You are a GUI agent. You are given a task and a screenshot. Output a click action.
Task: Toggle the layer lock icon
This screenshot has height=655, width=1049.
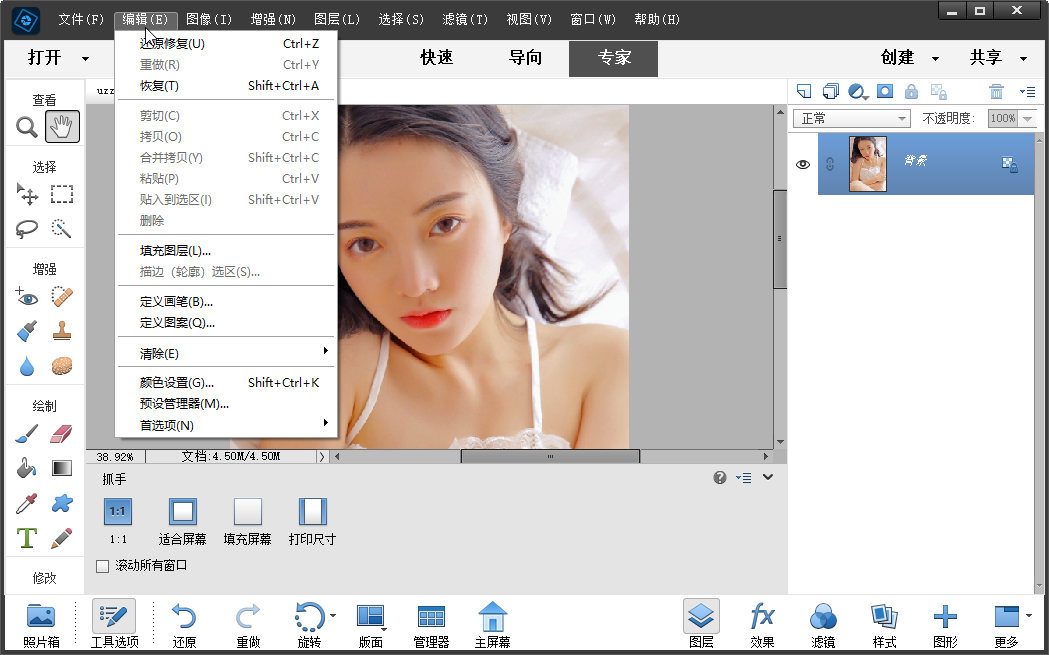[x=911, y=91]
